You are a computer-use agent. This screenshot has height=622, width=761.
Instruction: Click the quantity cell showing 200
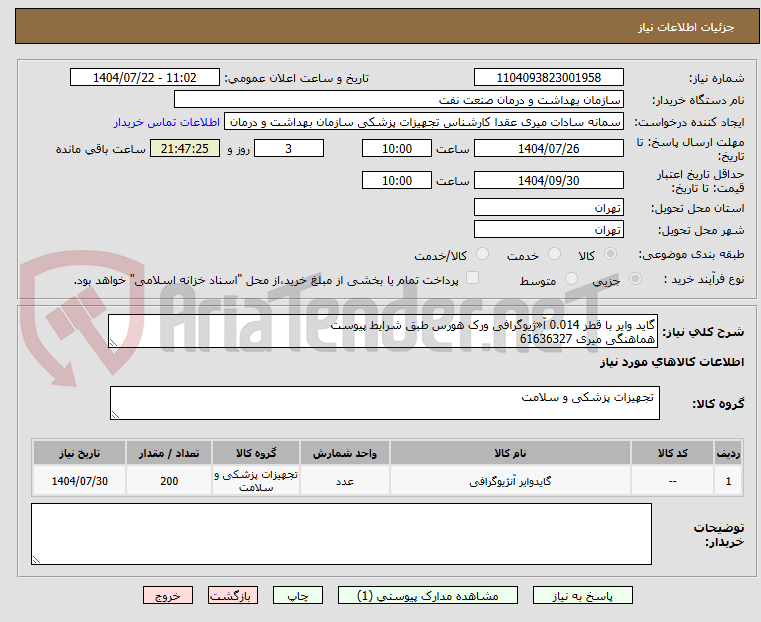click(169, 481)
